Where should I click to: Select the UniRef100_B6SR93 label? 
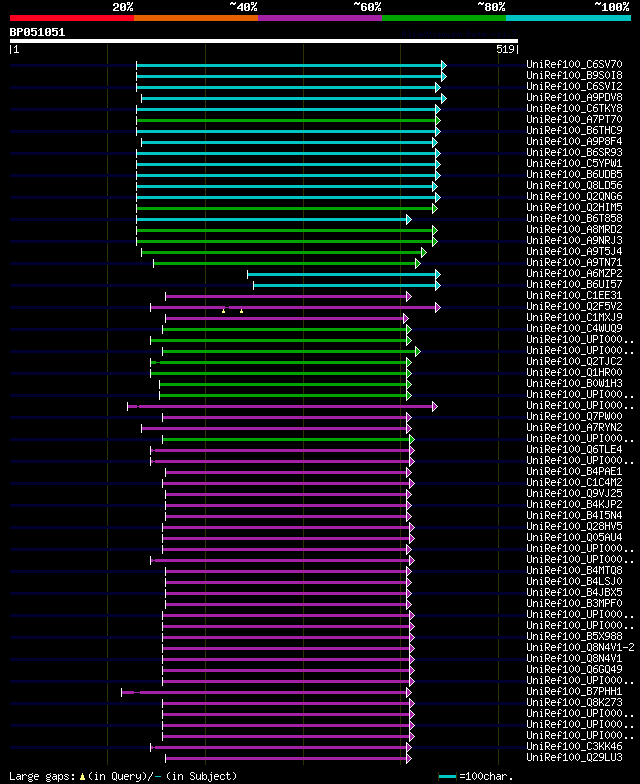574,152
